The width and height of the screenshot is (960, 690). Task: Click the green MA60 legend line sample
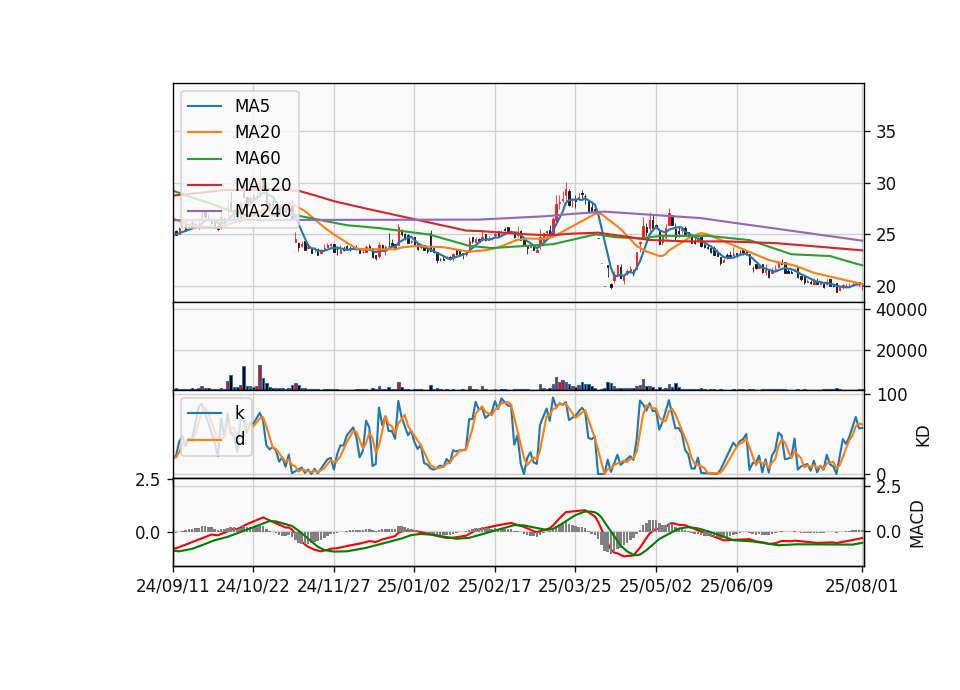[204, 159]
